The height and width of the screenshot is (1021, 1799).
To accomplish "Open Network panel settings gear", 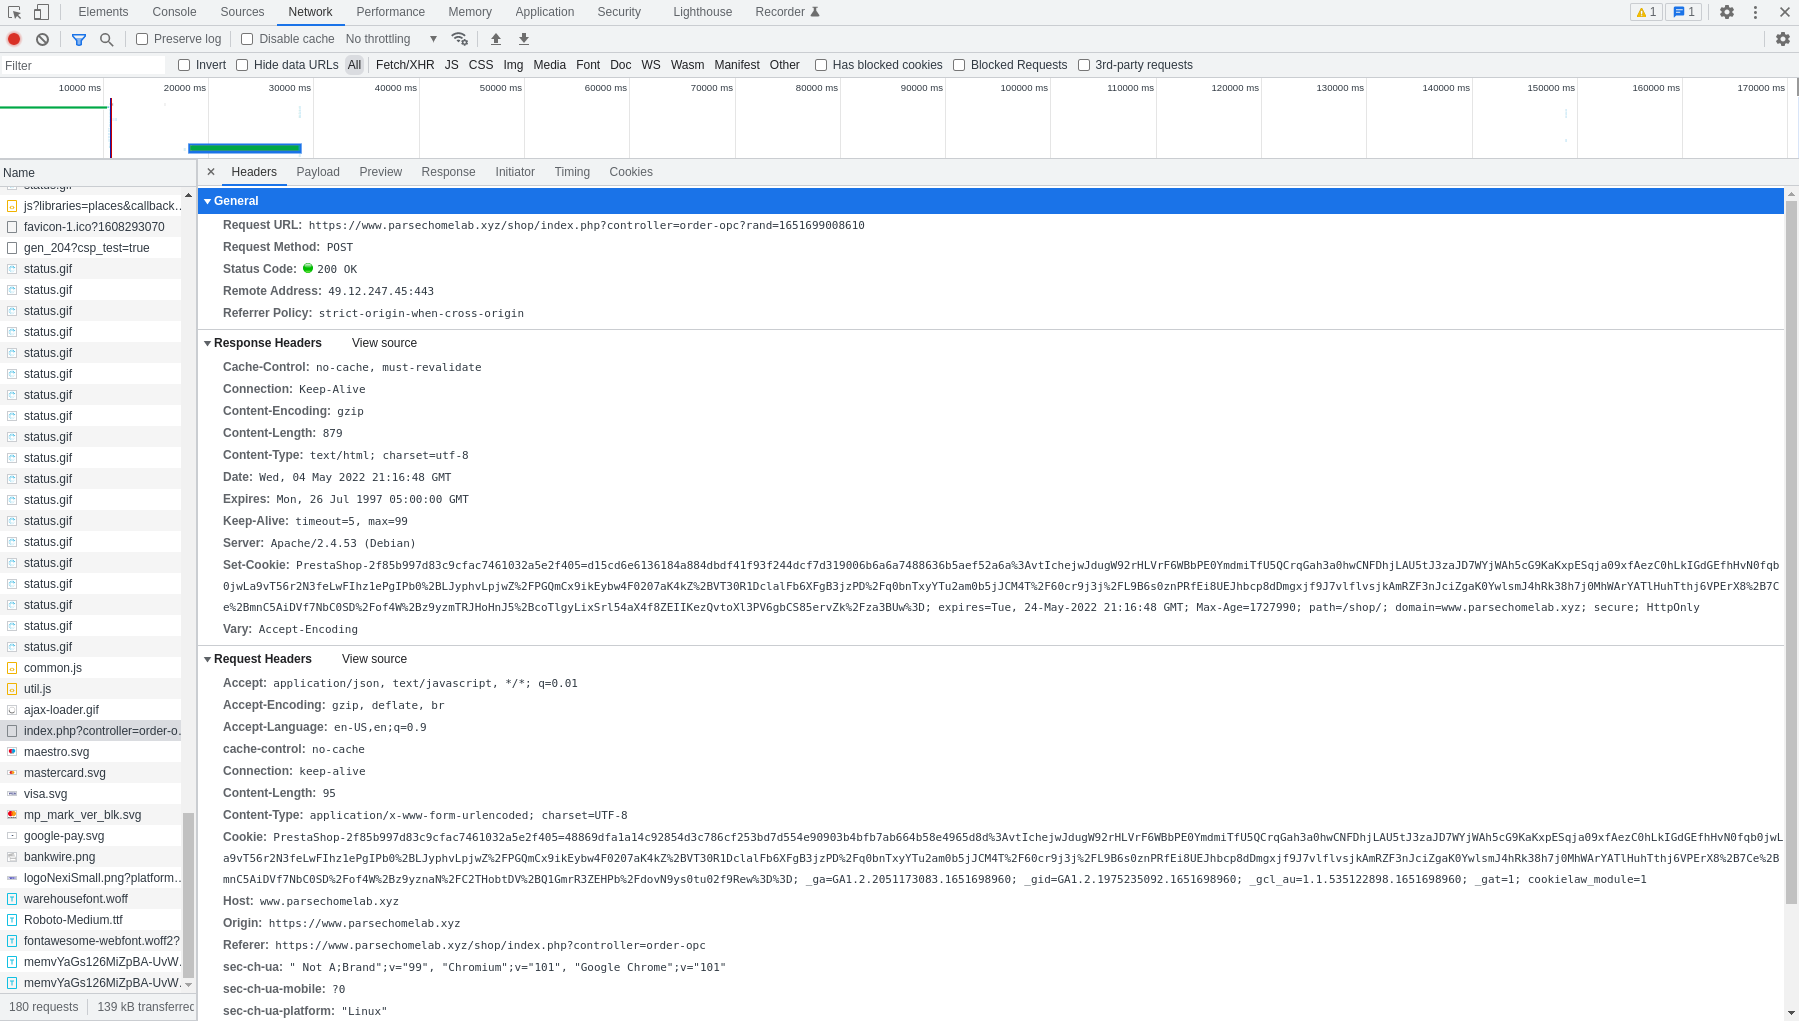I will 1783,39.
